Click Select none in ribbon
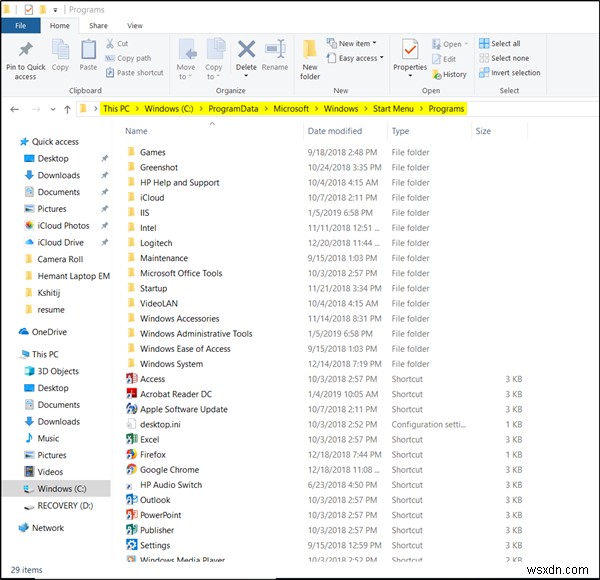The width and height of the screenshot is (600, 580). click(504, 58)
